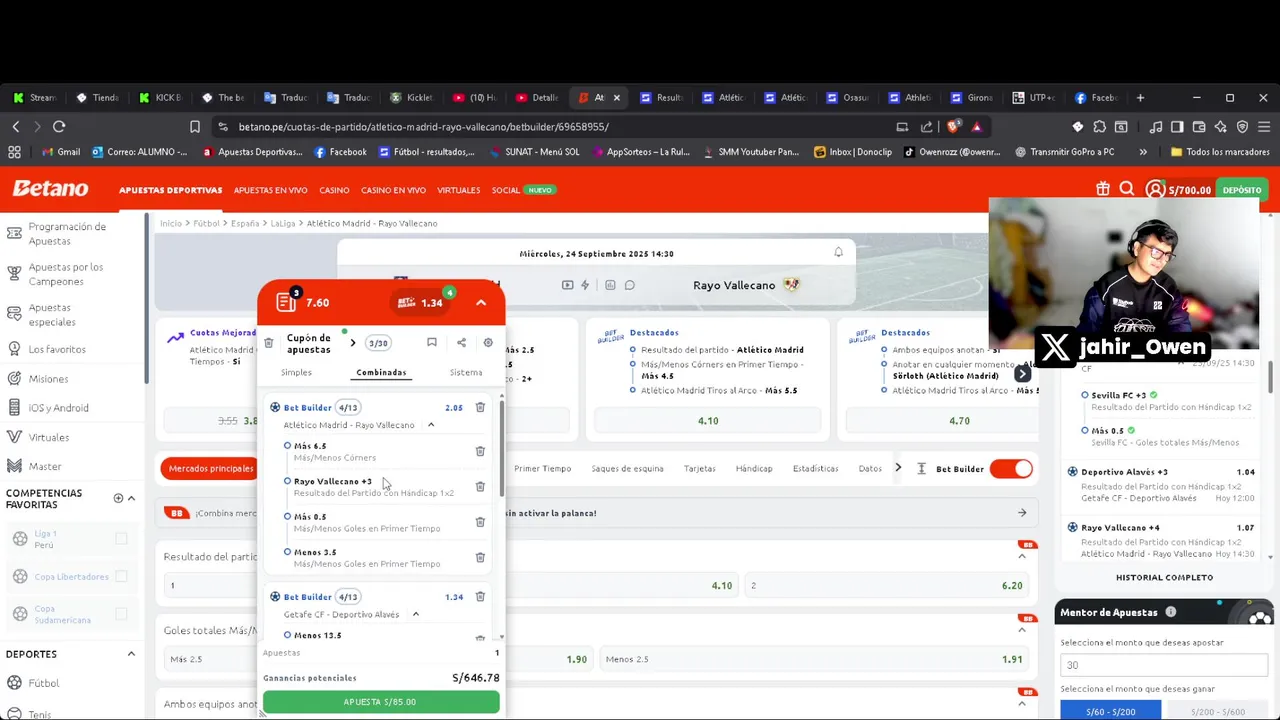Open the Brave shields icon
Viewport: 1280px width, 720px height.
952,126
